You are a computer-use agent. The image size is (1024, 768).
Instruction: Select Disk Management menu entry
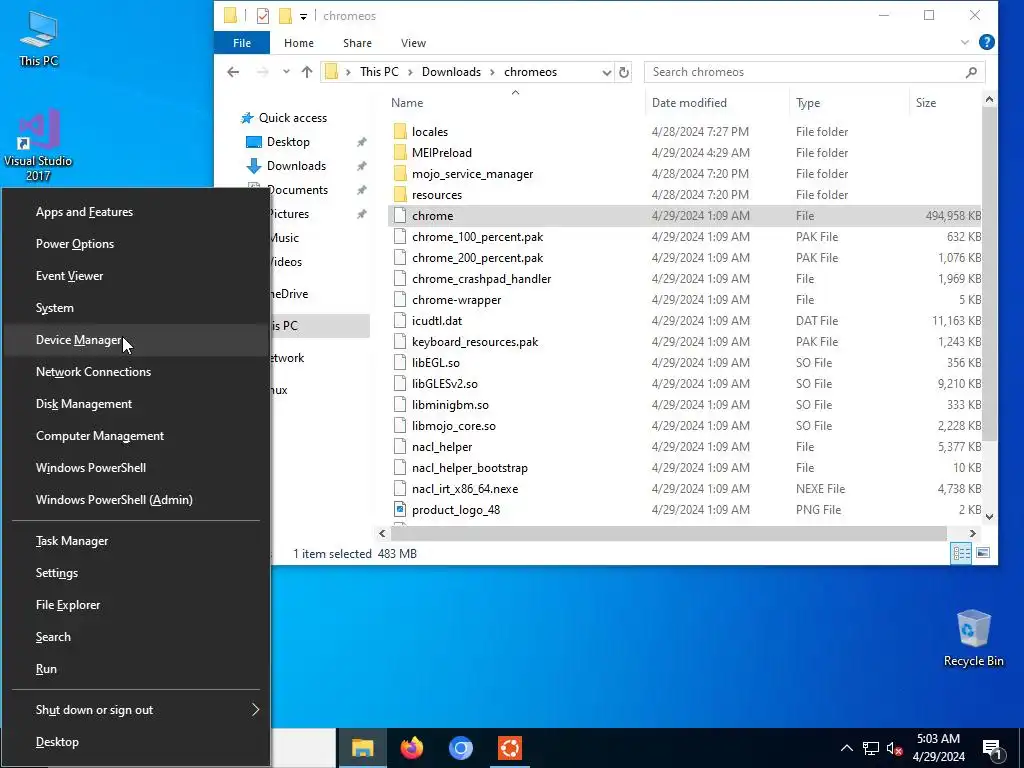pos(135,404)
